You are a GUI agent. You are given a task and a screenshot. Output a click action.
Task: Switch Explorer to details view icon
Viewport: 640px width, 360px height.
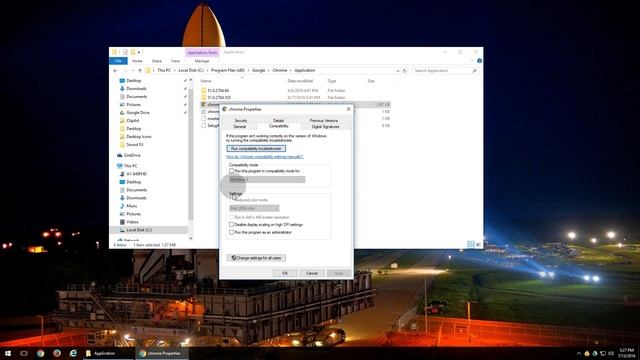(x=471, y=244)
